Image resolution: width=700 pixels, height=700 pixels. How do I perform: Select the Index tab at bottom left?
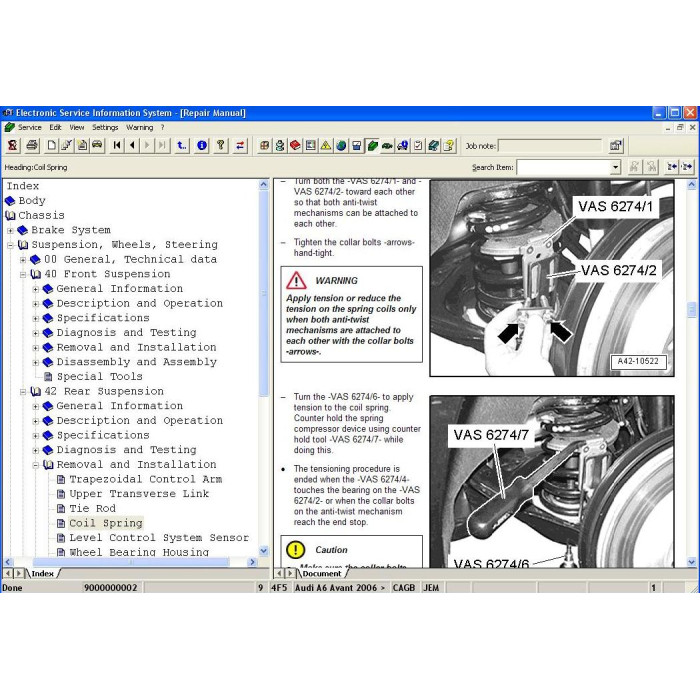tap(42, 574)
